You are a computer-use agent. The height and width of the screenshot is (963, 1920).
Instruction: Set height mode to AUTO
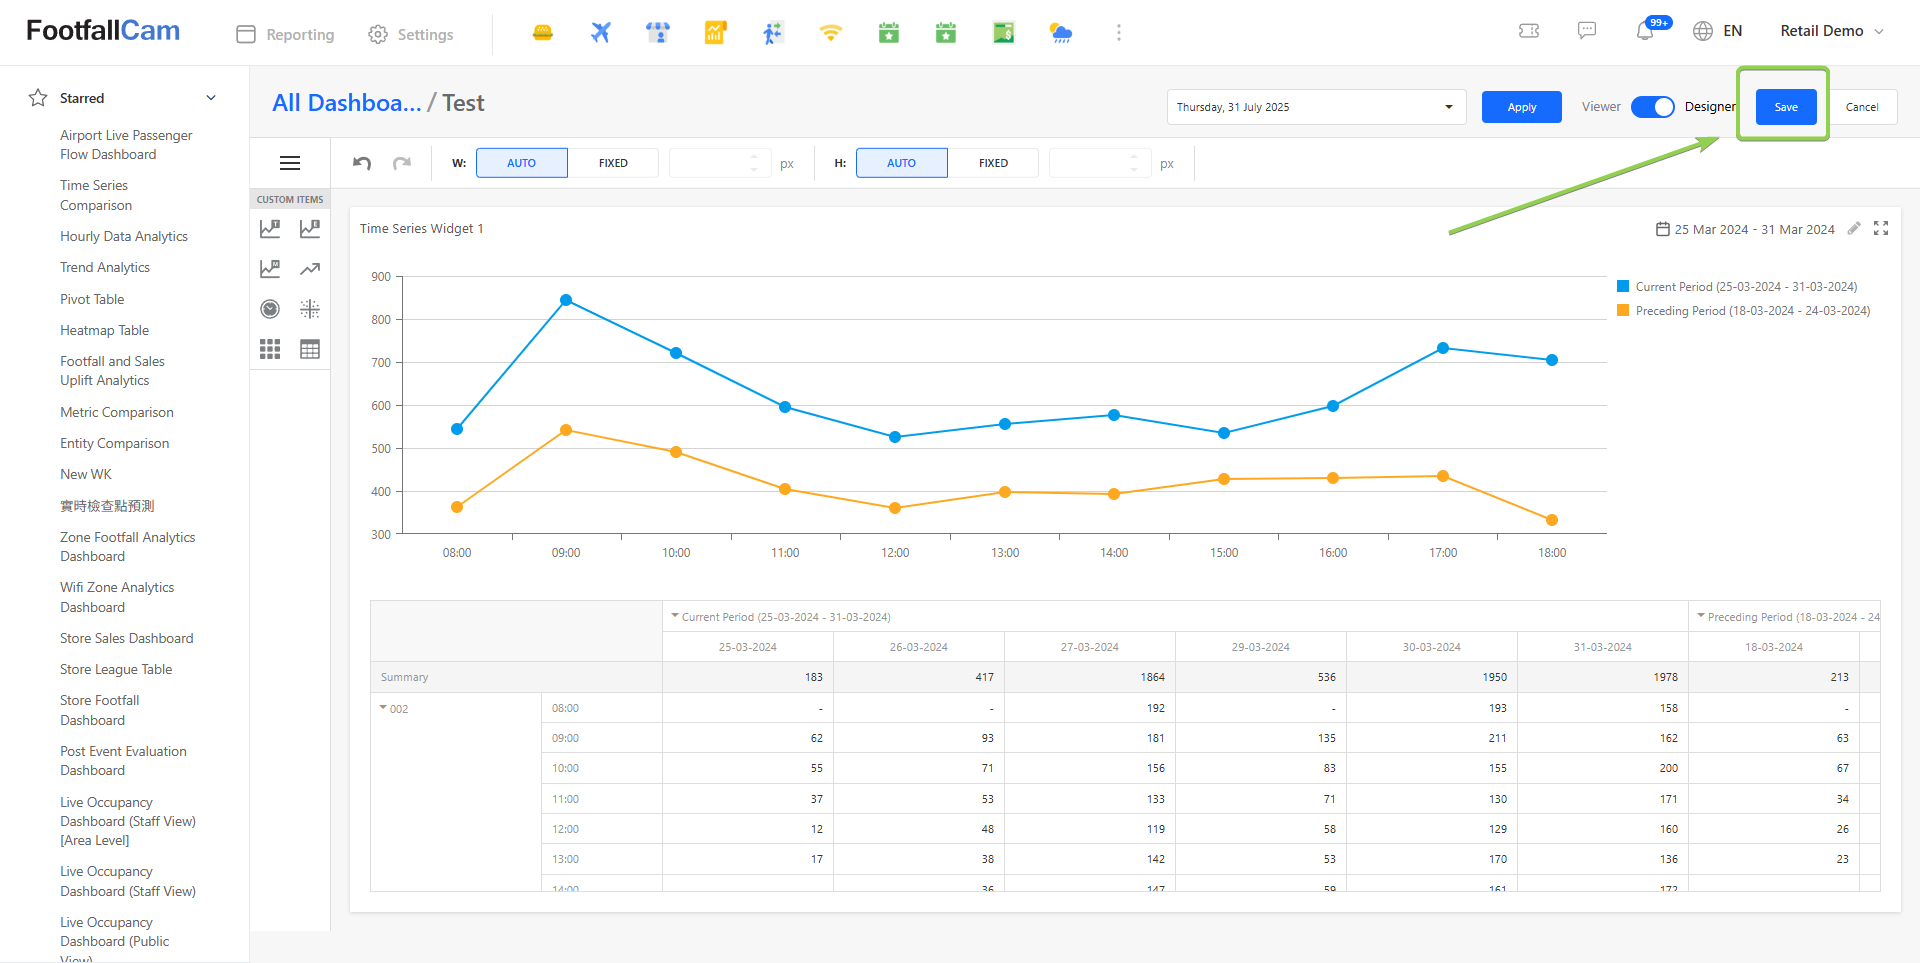click(901, 163)
